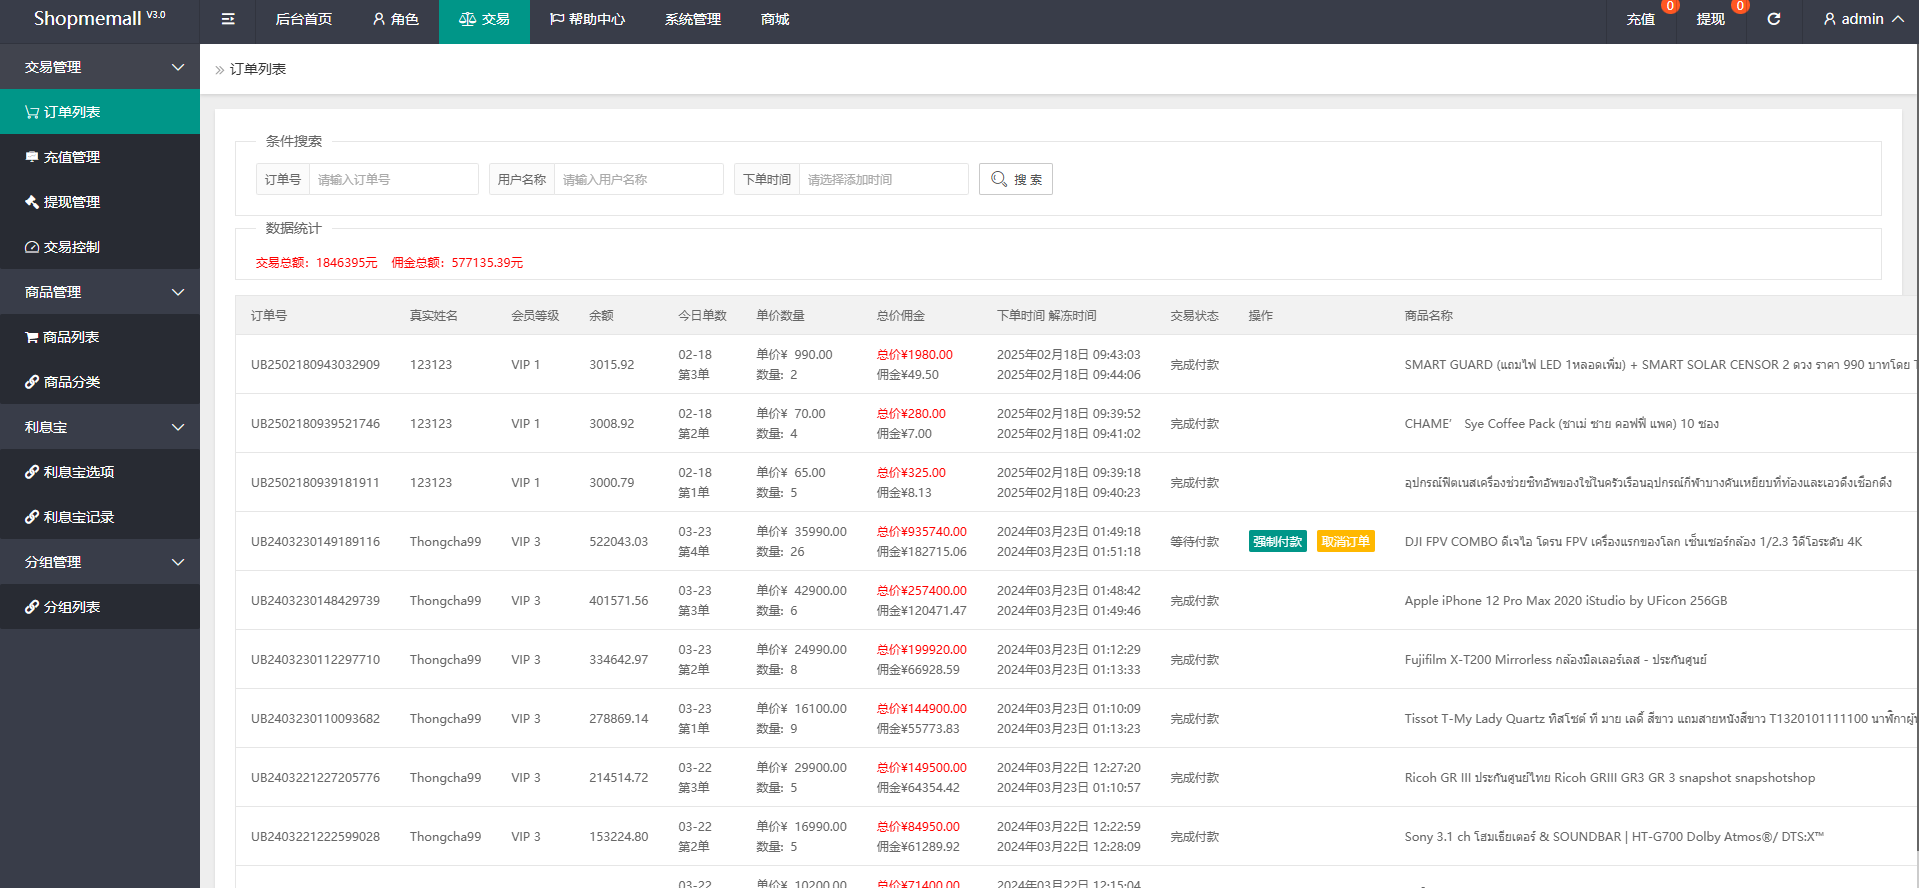This screenshot has width=1919, height=888.
Task: Click the green 强制付款 button
Action: tap(1277, 542)
